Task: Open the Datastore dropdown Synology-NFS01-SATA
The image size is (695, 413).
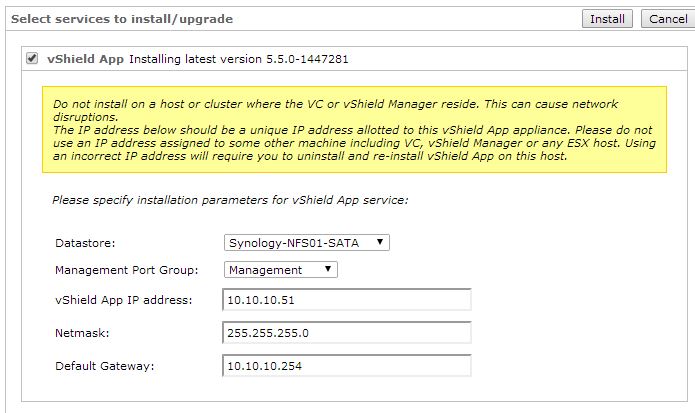Action: coord(307,242)
